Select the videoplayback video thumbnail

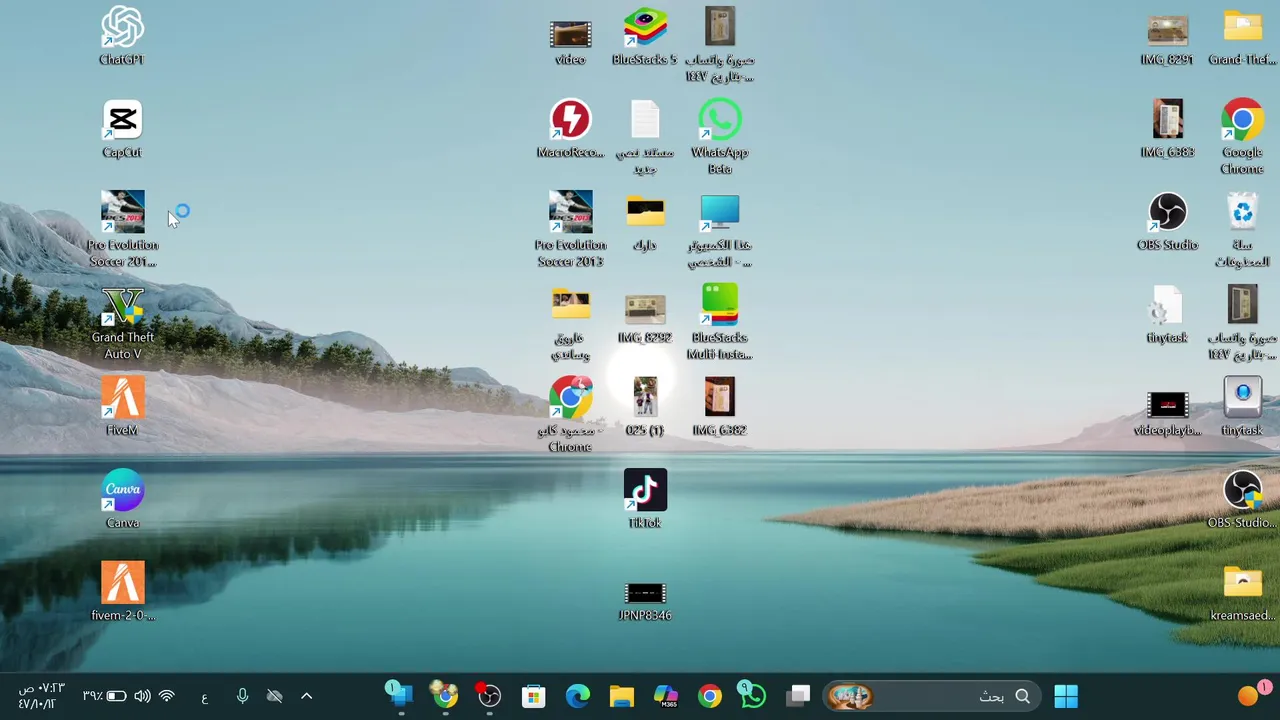(1167, 407)
